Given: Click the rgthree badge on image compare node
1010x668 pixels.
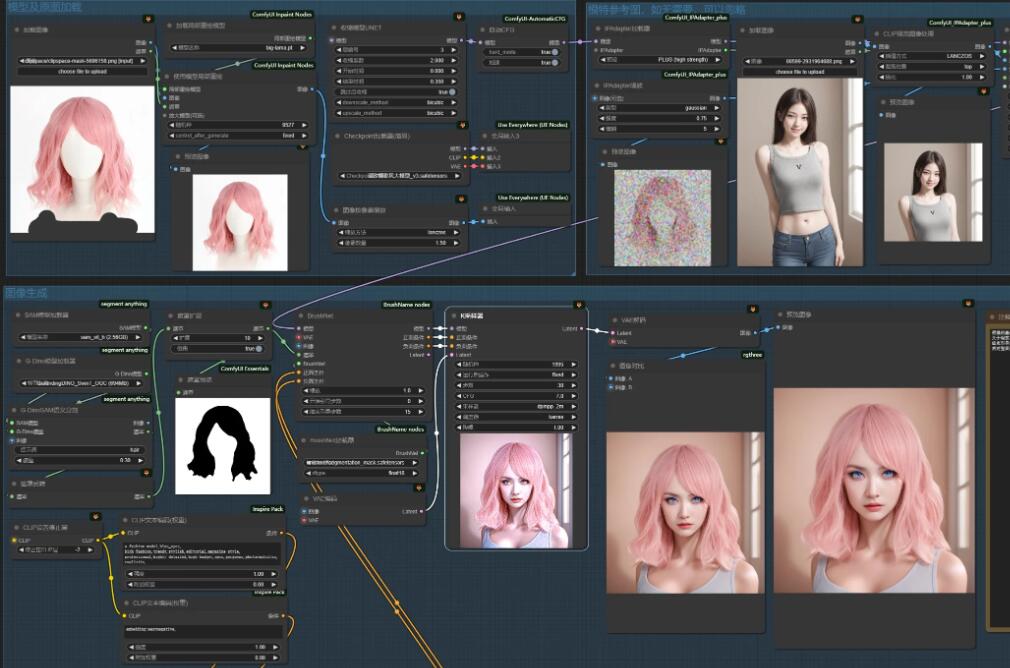Looking at the screenshot, I should coord(752,355).
